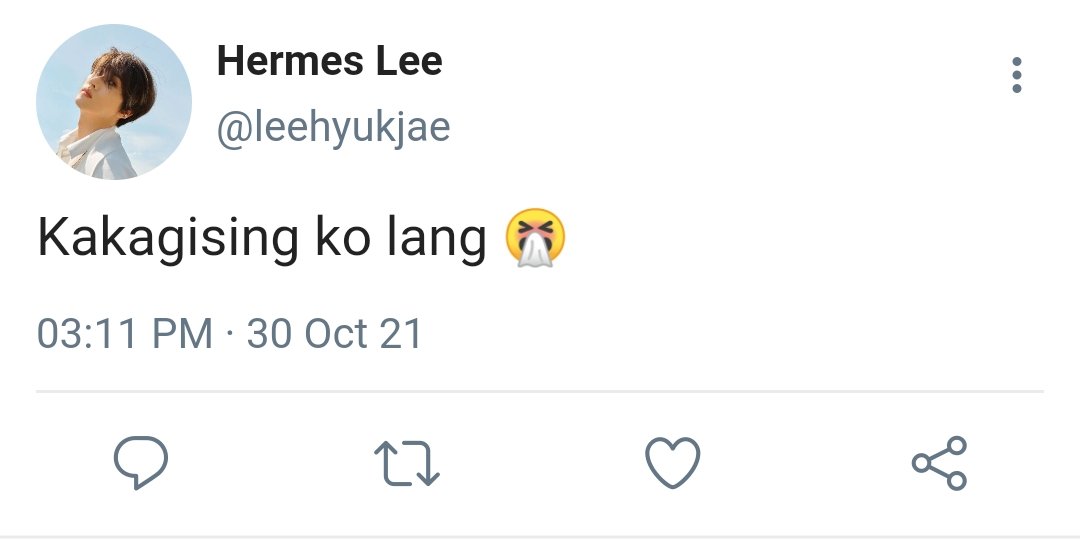This screenshot has width=1080, height=555.
Task: Click the first name Hermes in the header
Action: tap(290, 61)
